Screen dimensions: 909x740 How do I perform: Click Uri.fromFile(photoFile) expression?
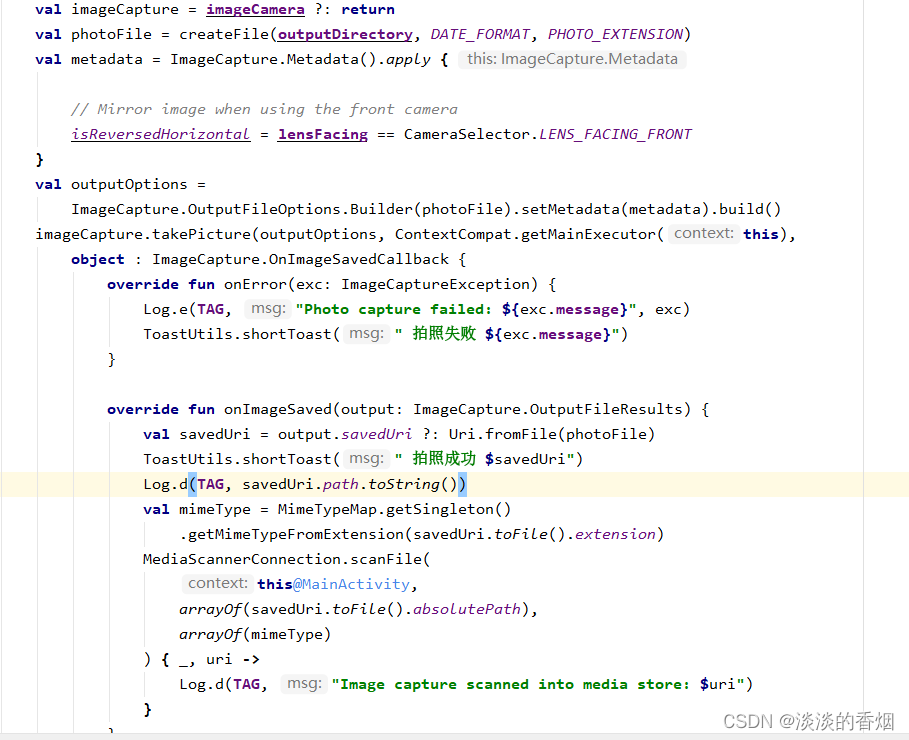click(x=552, y=434)
